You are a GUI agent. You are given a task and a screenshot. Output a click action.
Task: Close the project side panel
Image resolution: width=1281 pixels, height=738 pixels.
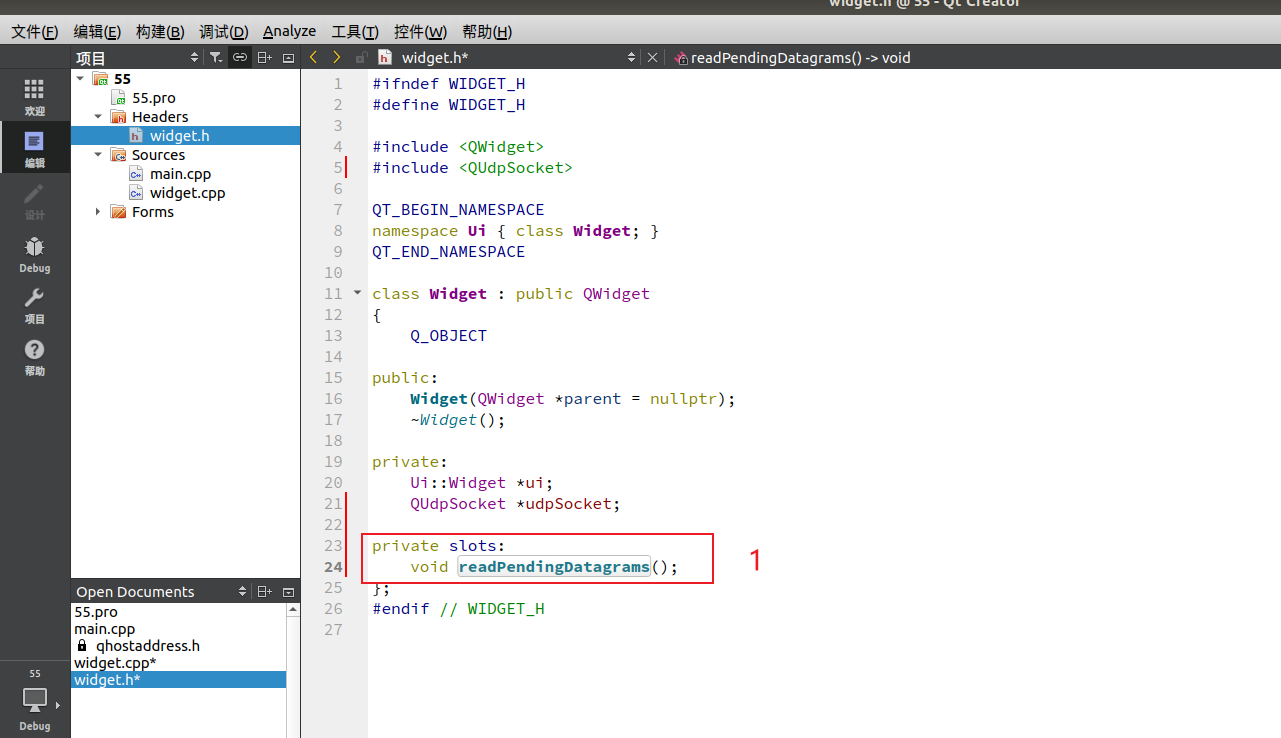point(289,58)
